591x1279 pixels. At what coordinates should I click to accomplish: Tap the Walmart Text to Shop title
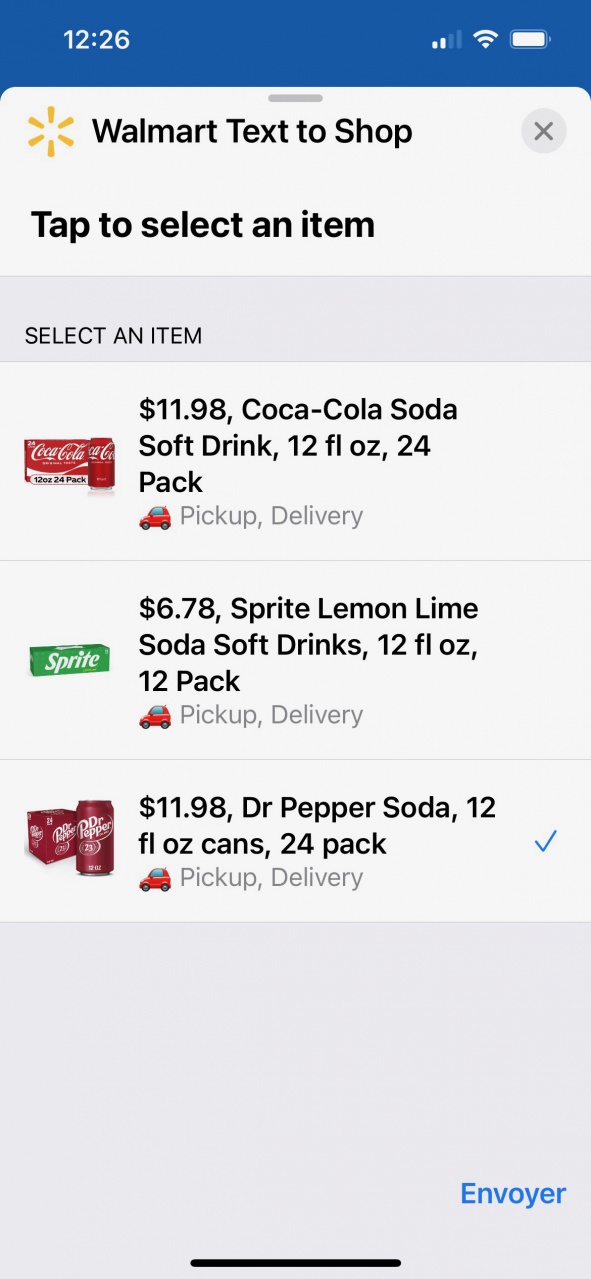252,131
